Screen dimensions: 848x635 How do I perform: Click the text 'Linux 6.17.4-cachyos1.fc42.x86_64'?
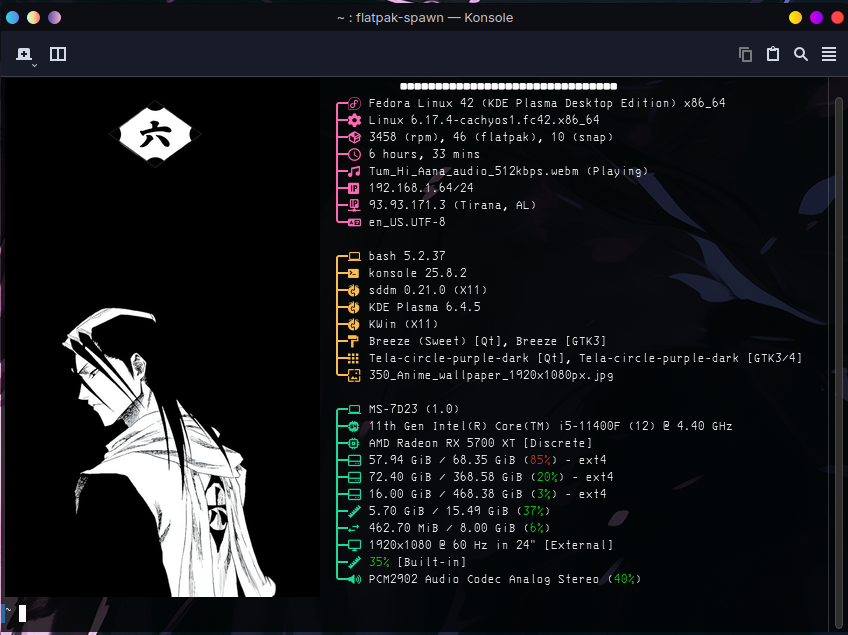pyautogui.click(x=484, y=120)
